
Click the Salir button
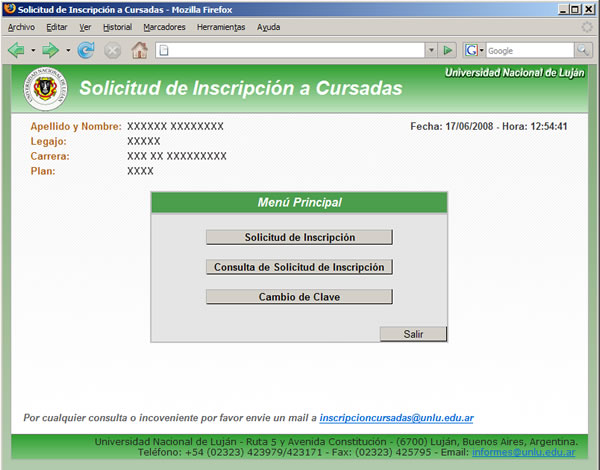click(x=413, y=334)
